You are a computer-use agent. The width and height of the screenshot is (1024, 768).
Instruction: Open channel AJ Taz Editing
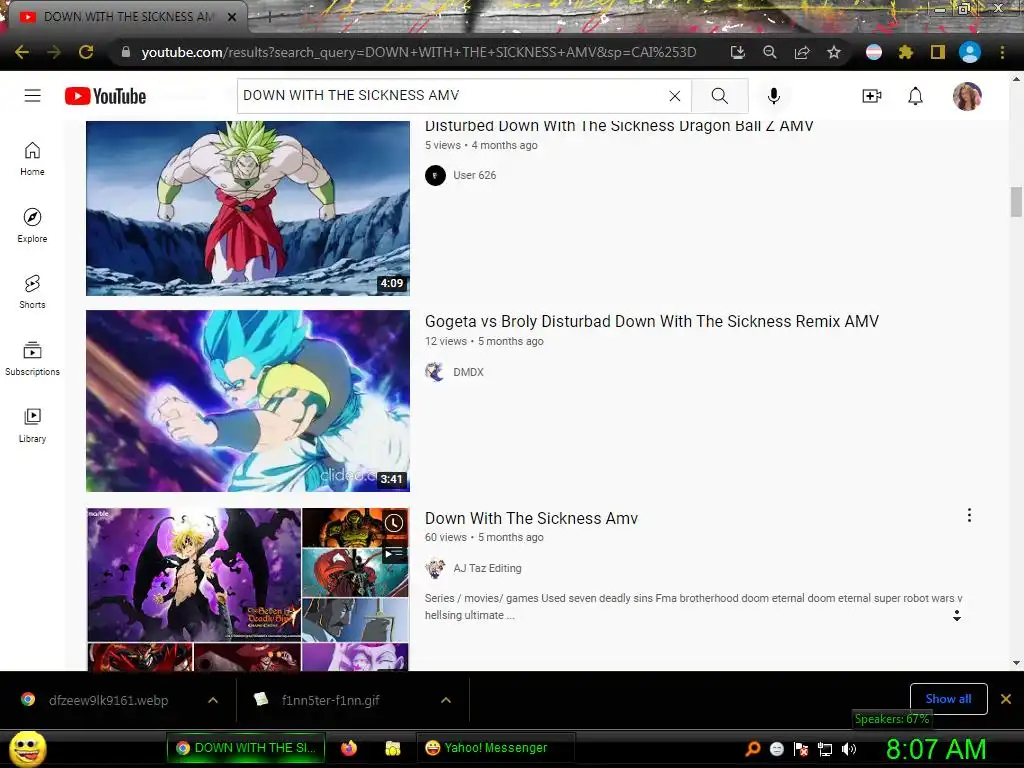click(x=487, y=568)
